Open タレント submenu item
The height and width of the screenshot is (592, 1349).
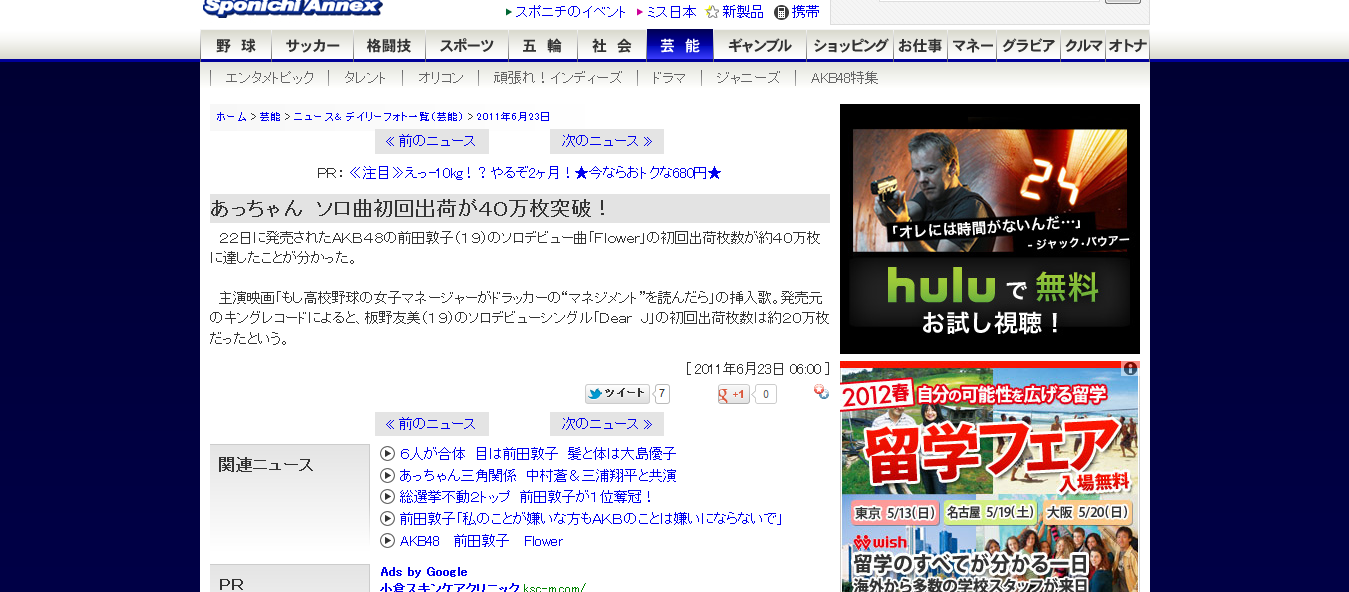pyautogui.click(x=365, y=77)
